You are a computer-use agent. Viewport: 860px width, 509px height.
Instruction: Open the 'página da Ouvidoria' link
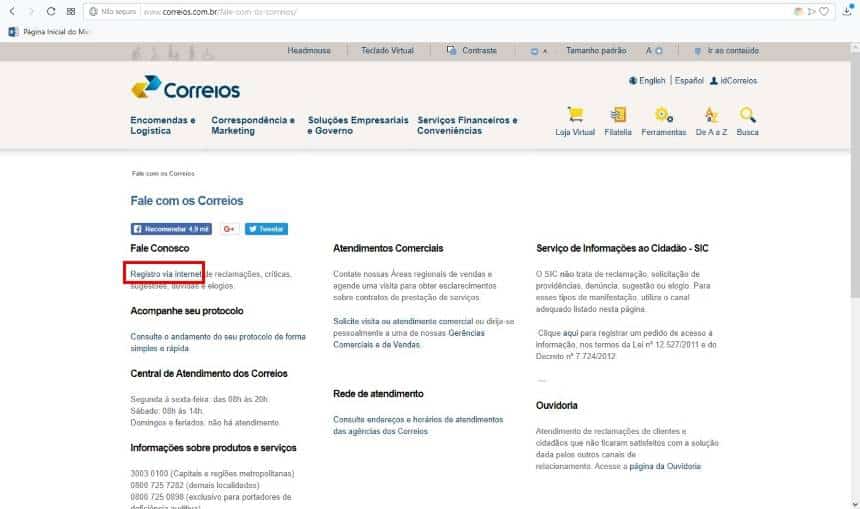click(665, 466)
